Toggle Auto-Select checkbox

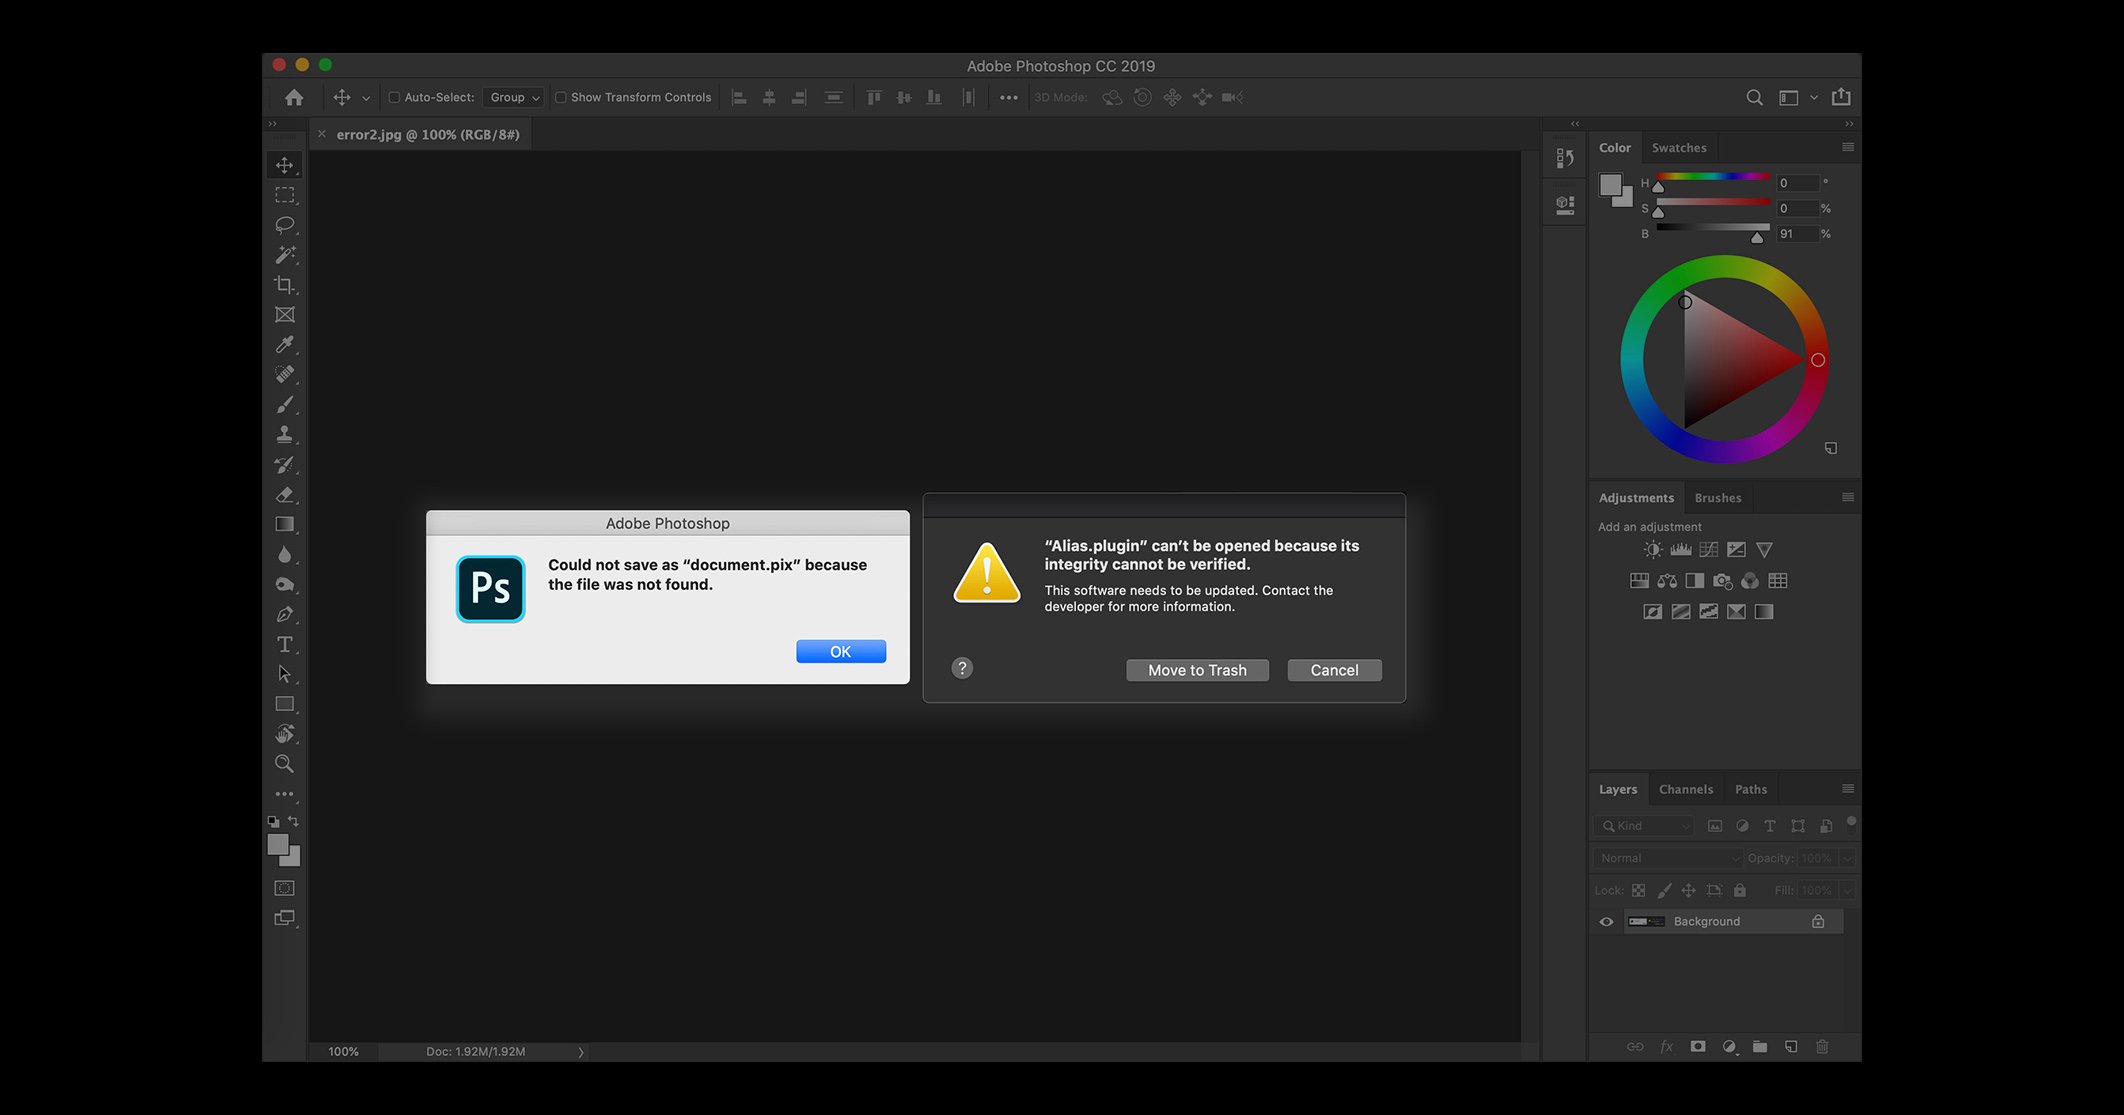coord(393,97)
